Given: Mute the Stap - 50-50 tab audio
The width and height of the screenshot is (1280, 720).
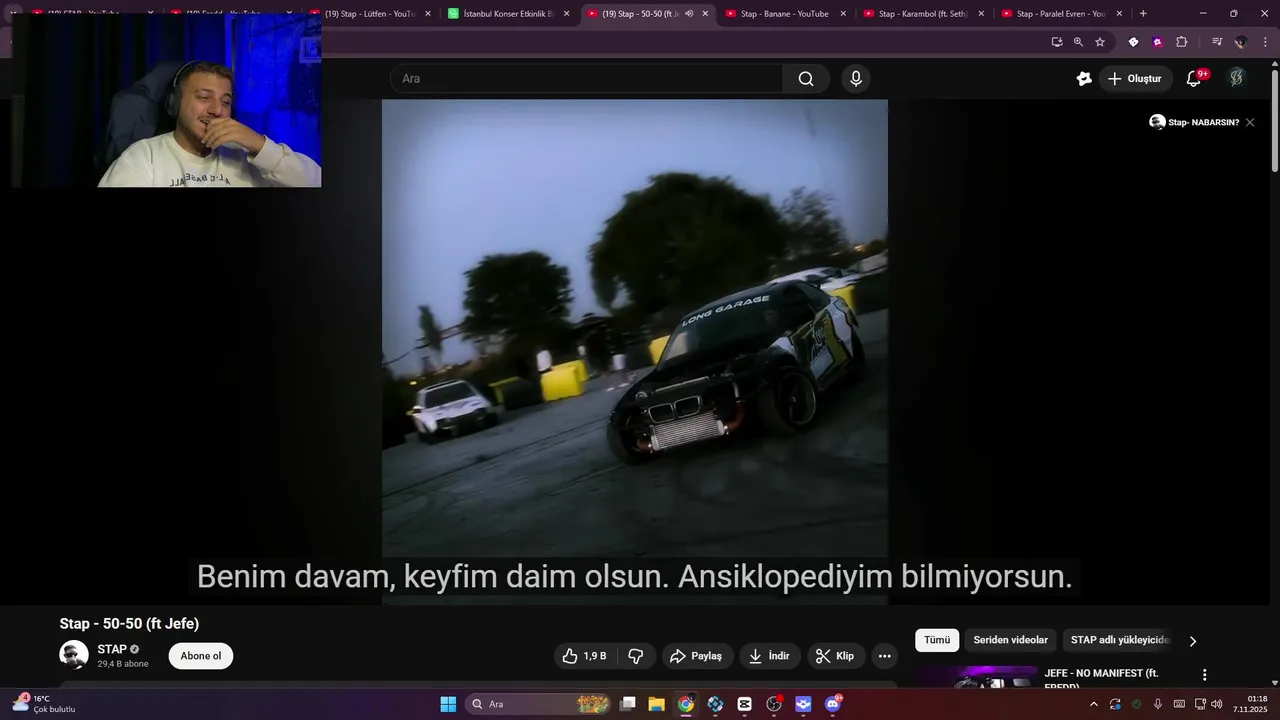Looking at the screenshot, I should tap(689, 14).
